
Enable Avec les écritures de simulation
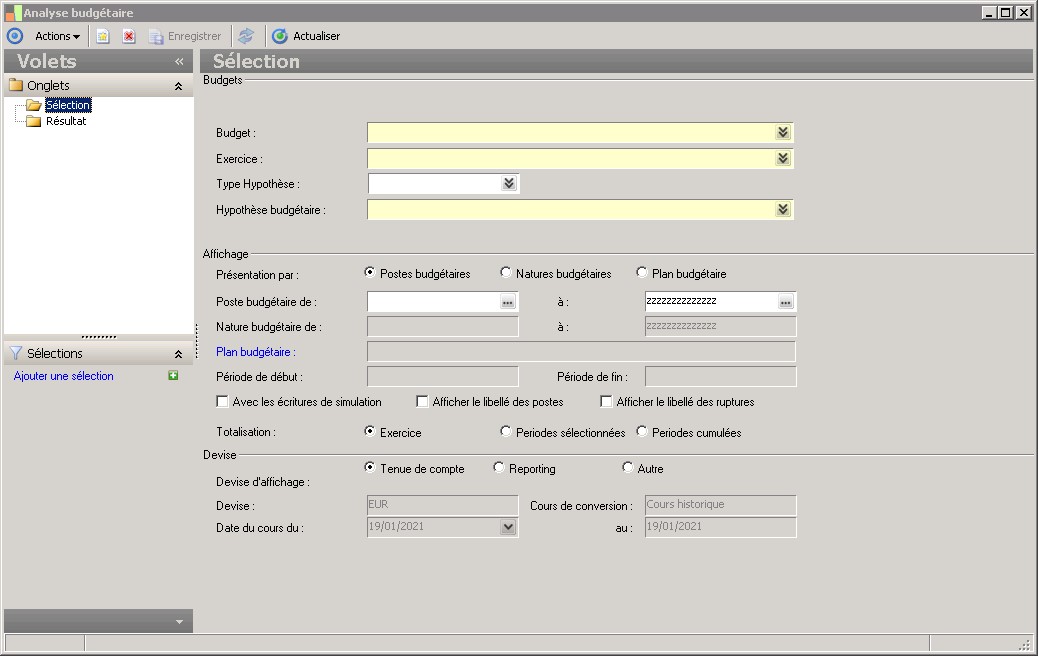click(223, 402)
